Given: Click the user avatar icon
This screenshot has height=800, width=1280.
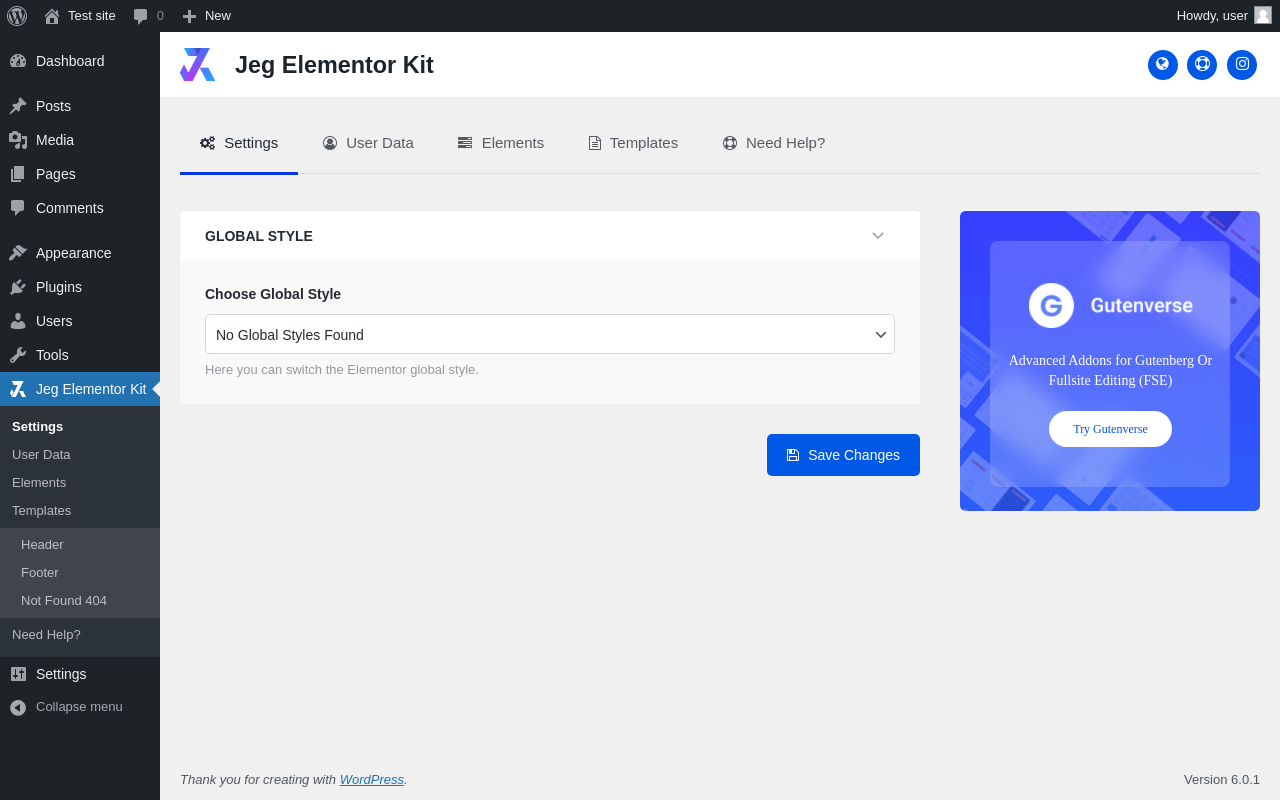Looking at the screenshot, I should click(x=1263, y=15).
